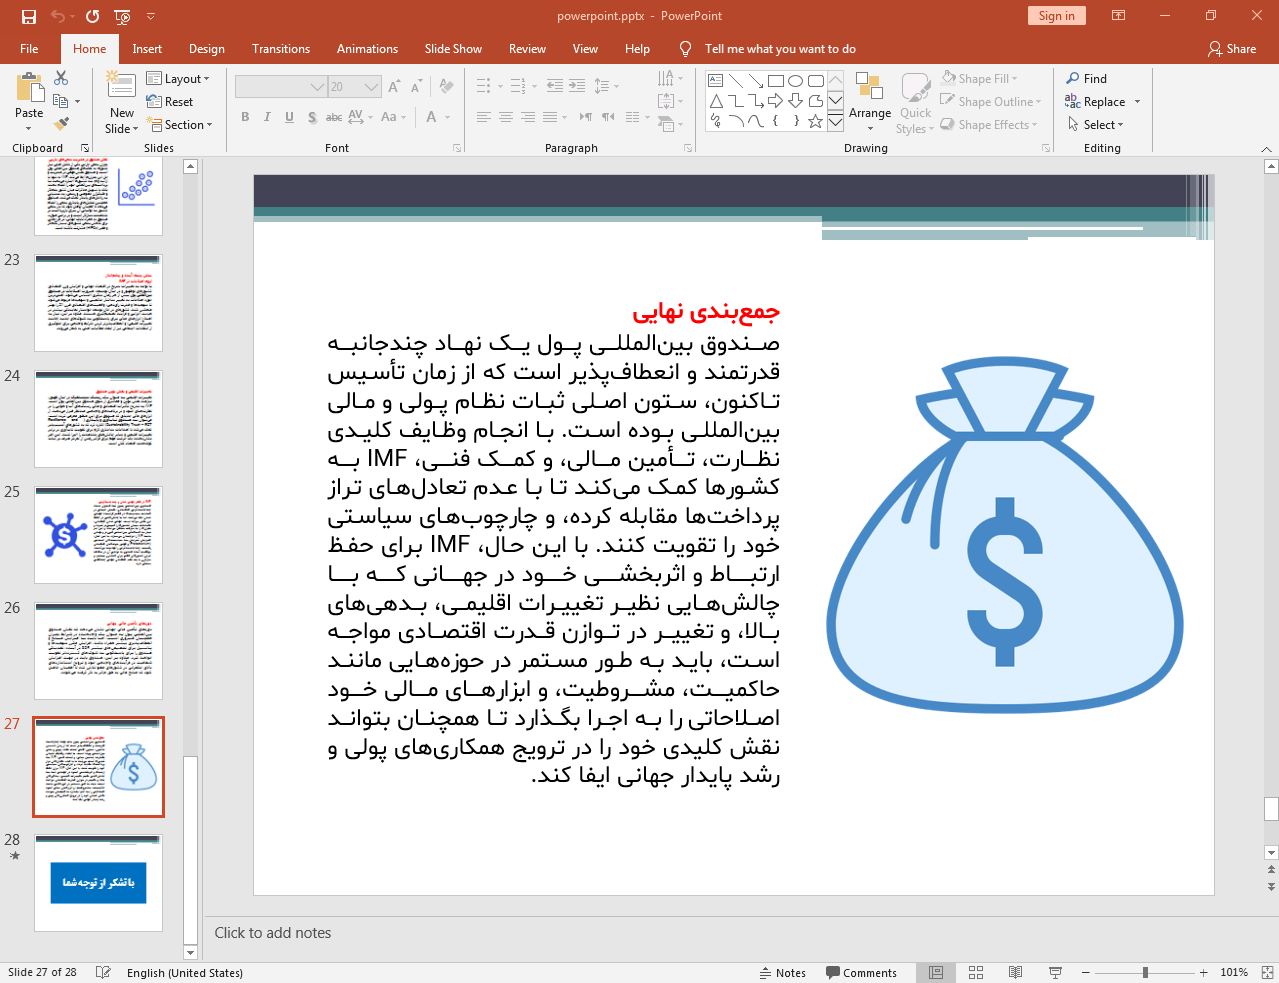The height and width of the screenshot is (983, 1279).
Task: Select slide 25 thumbnail
Action: (98, 535)
